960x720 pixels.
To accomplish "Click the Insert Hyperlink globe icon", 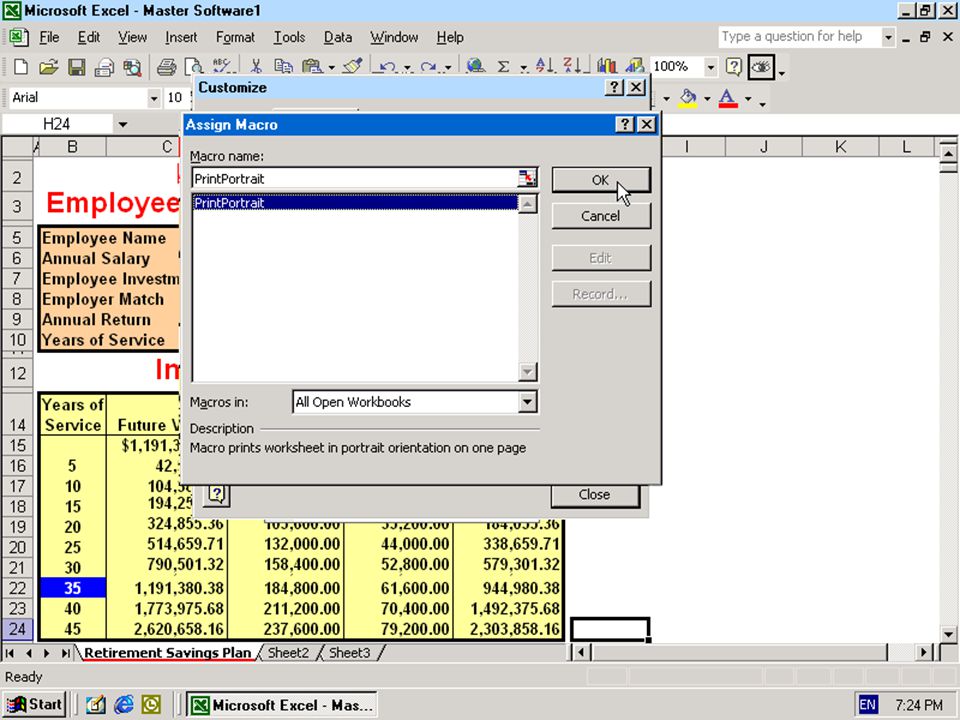I will coord(476,67).
